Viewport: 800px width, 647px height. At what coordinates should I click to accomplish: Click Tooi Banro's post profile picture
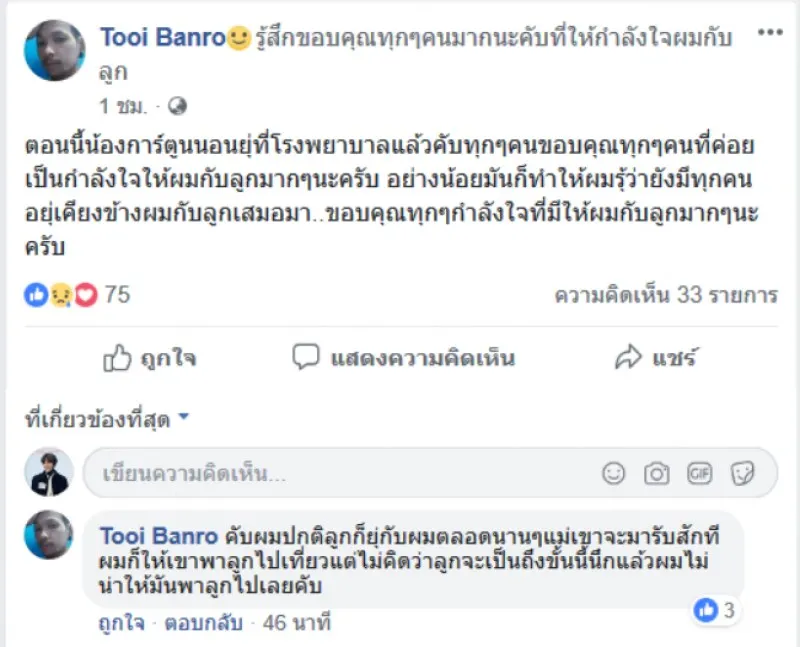pyautogui.click(x=54, y=51)
